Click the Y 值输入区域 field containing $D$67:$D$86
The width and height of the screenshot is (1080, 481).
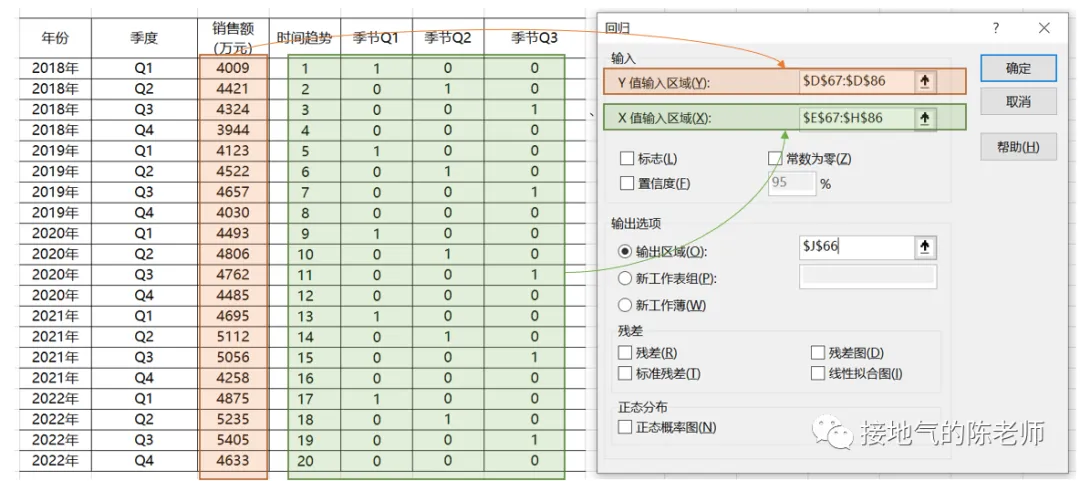pos(858,81)
